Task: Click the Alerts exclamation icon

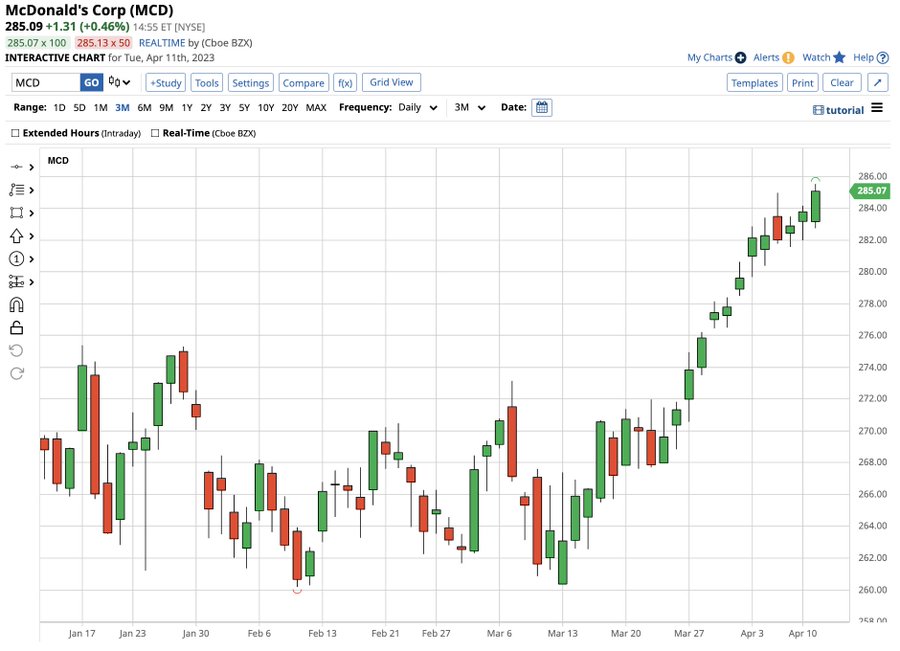Action: tap(789, 57)
